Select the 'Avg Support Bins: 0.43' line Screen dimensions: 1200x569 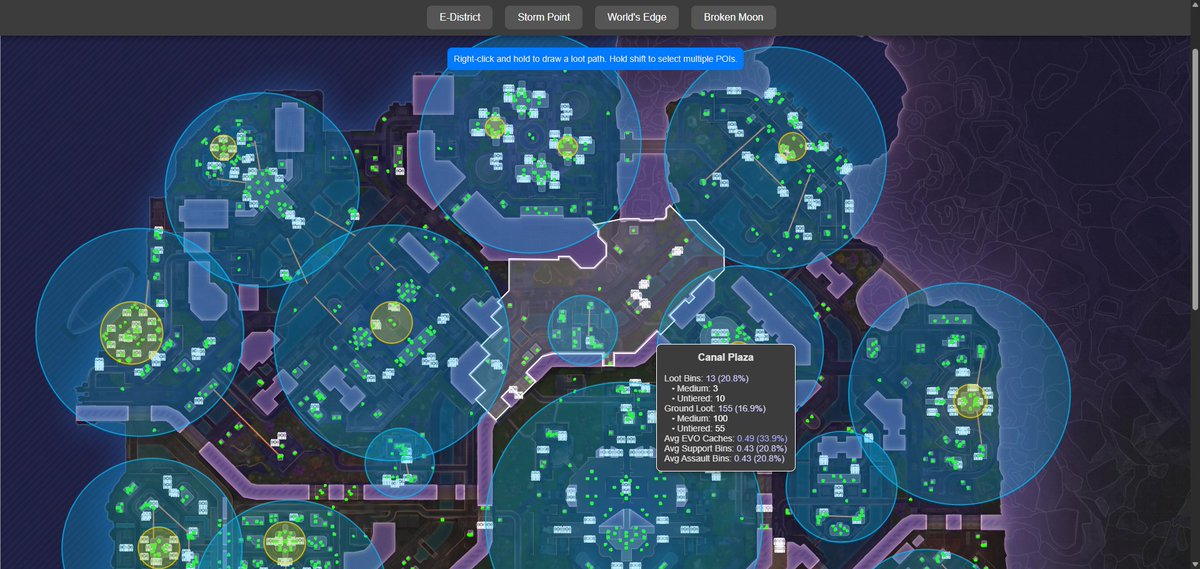click(x=728, y=448)
